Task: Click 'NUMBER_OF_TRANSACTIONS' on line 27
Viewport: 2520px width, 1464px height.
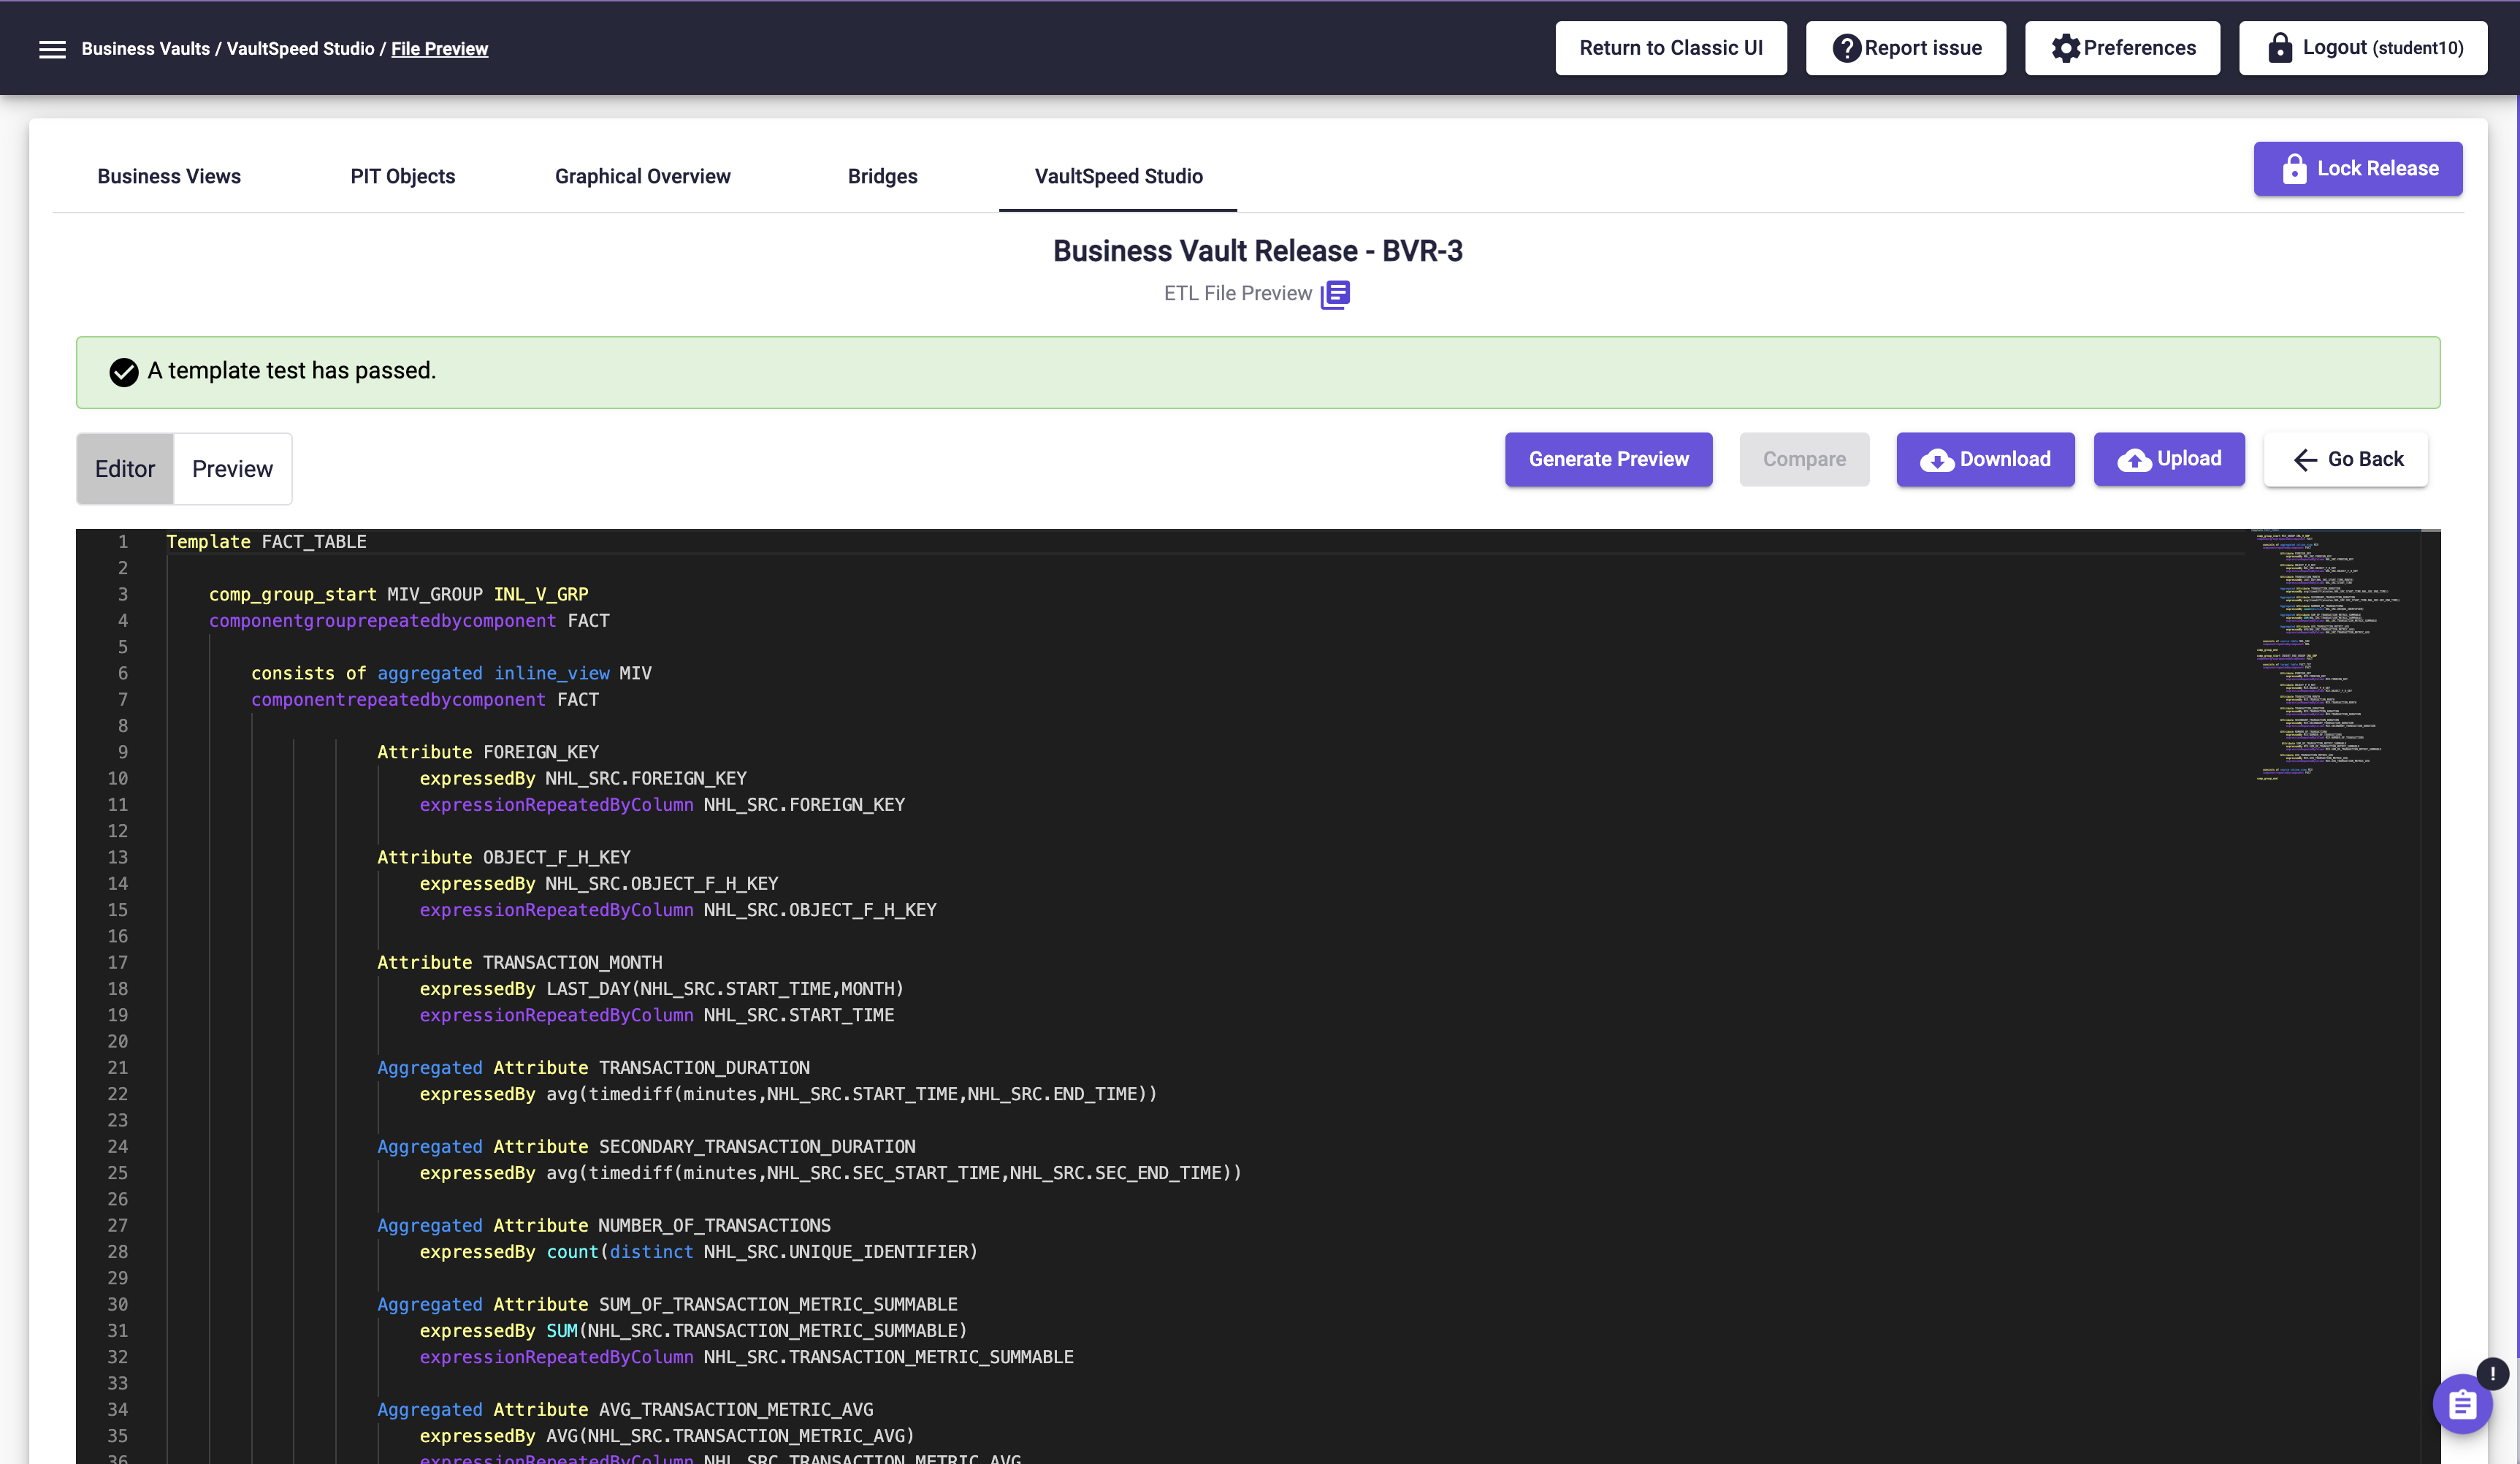Action: point(714,1226)
